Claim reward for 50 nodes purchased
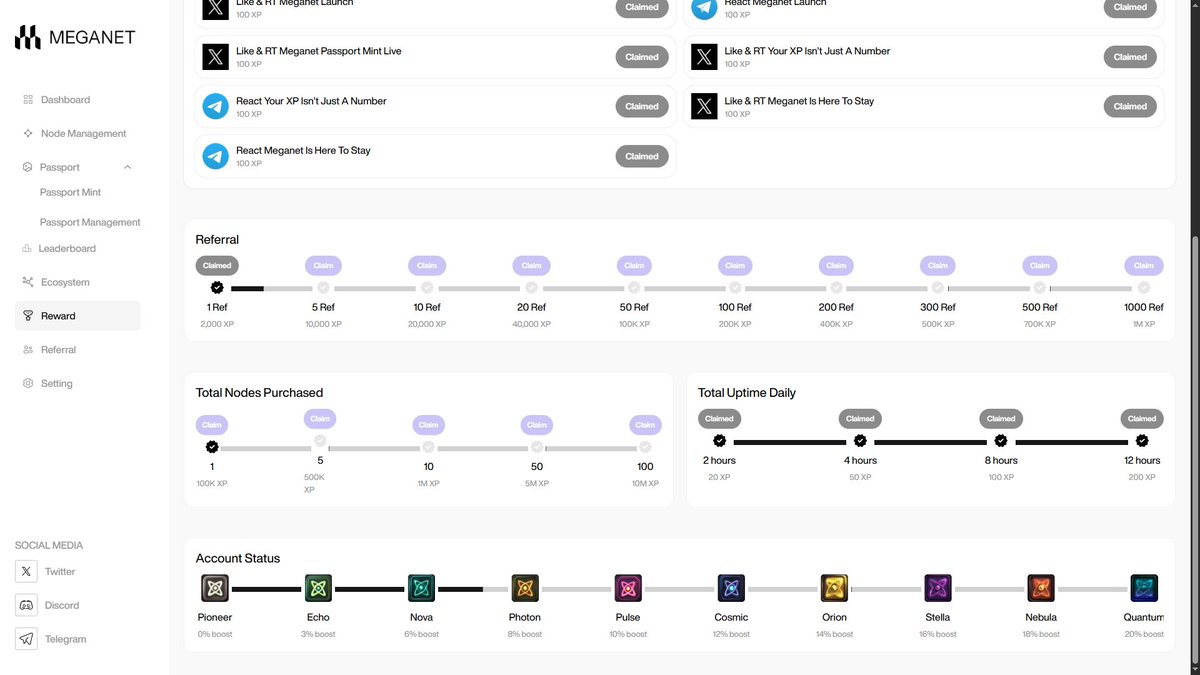 point(537,425)
